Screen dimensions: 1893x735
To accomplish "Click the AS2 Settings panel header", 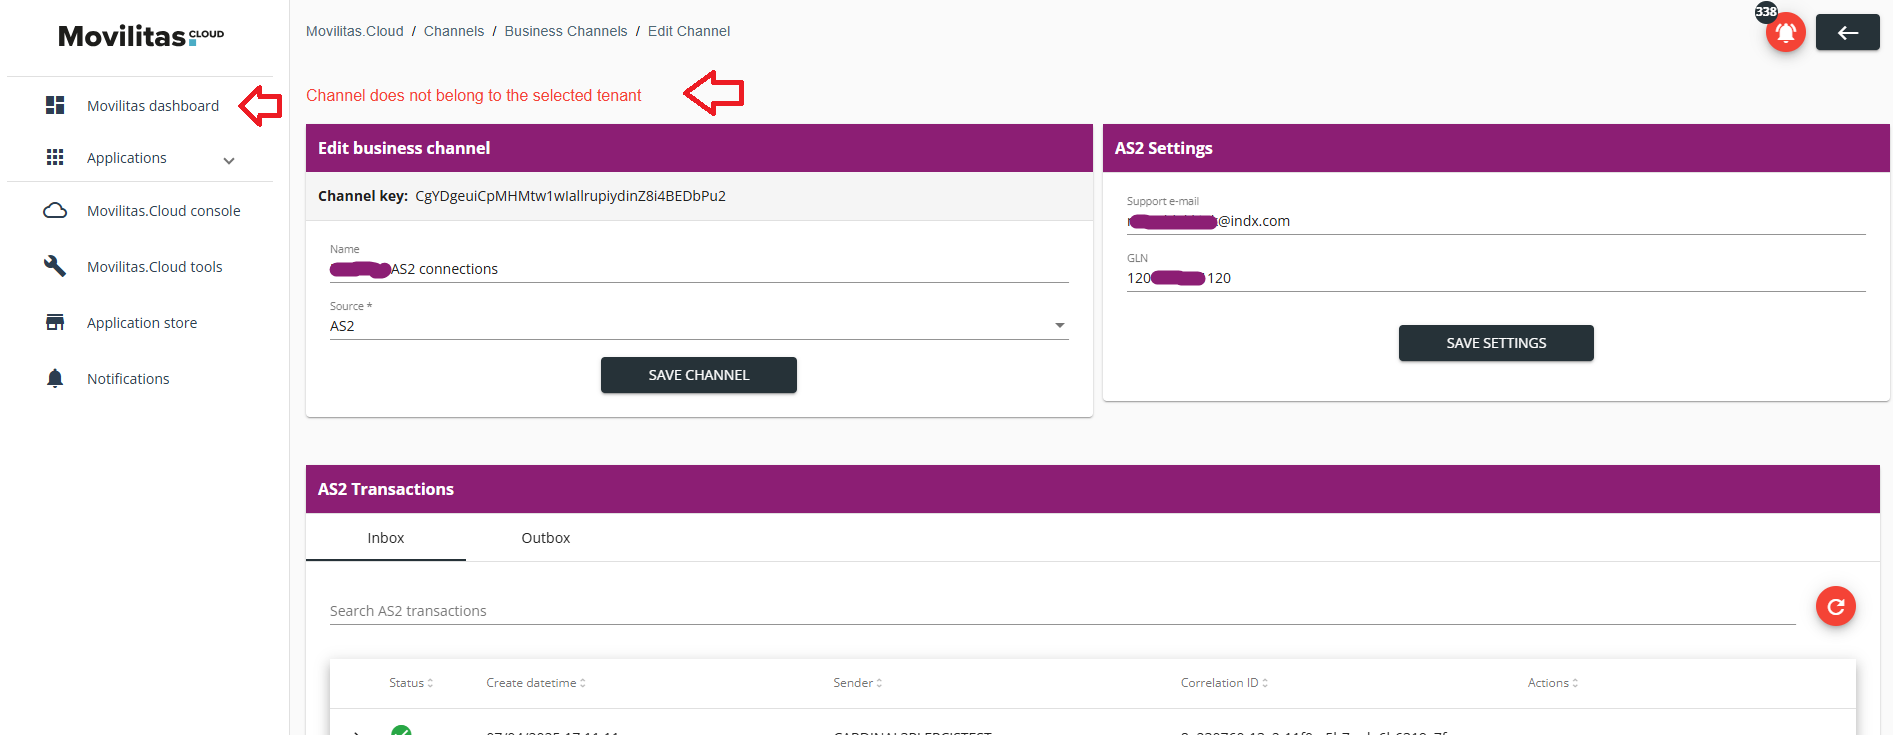I will coord(1496,148).
